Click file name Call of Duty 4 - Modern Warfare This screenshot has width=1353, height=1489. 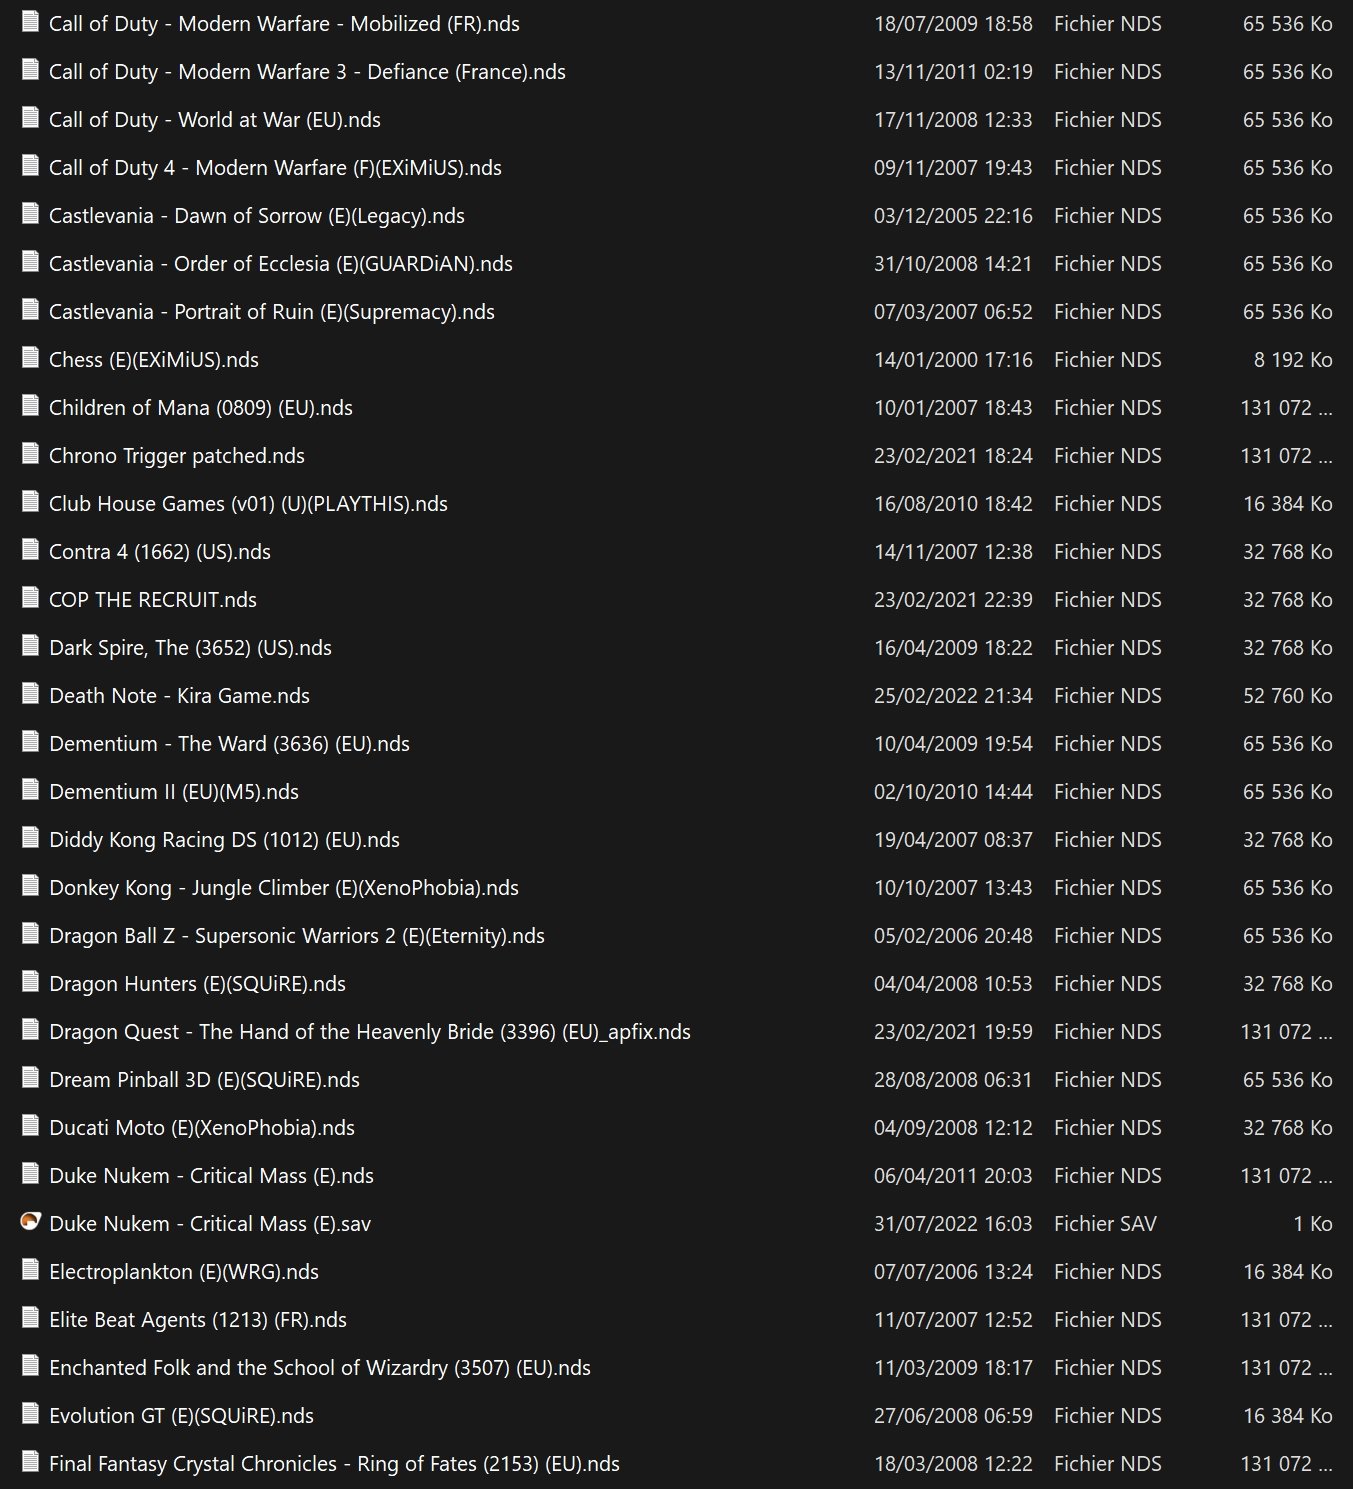pyautogui.click(x=275, y=168)
